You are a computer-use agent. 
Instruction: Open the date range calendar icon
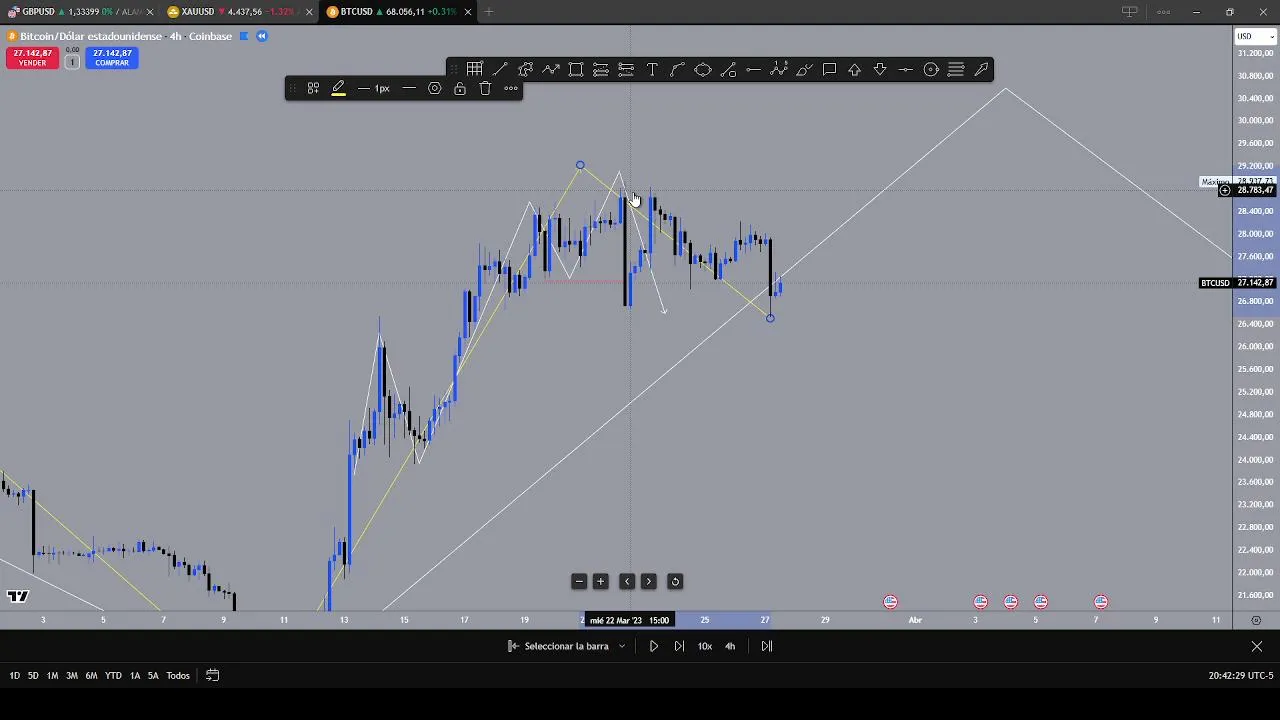click(x=212, y=675)
